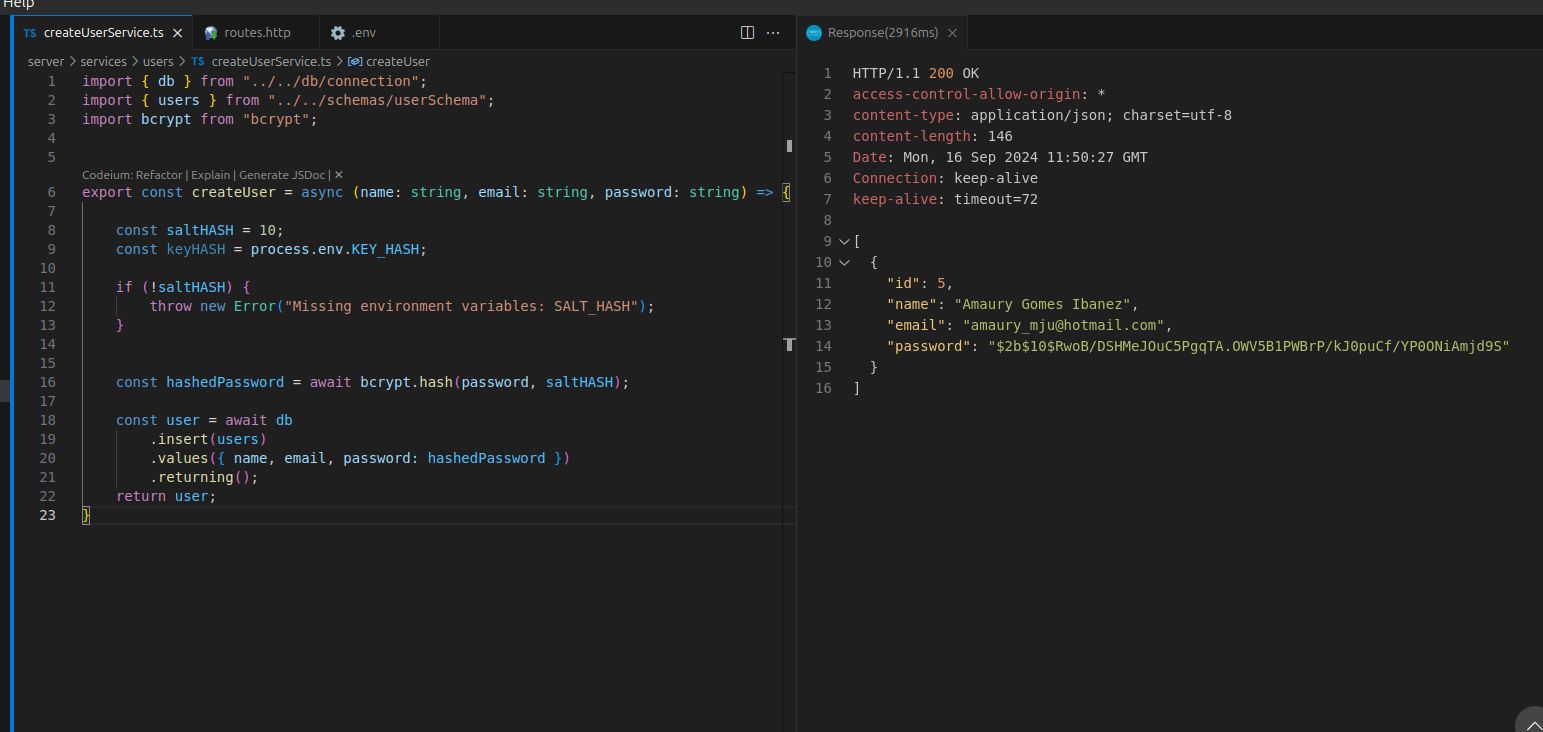Click the createUser symbol icon in breadcrumb
Image resolution: width=1543 pixels, height=732 pixels.
pyautogui.click(x=355, y=62)
